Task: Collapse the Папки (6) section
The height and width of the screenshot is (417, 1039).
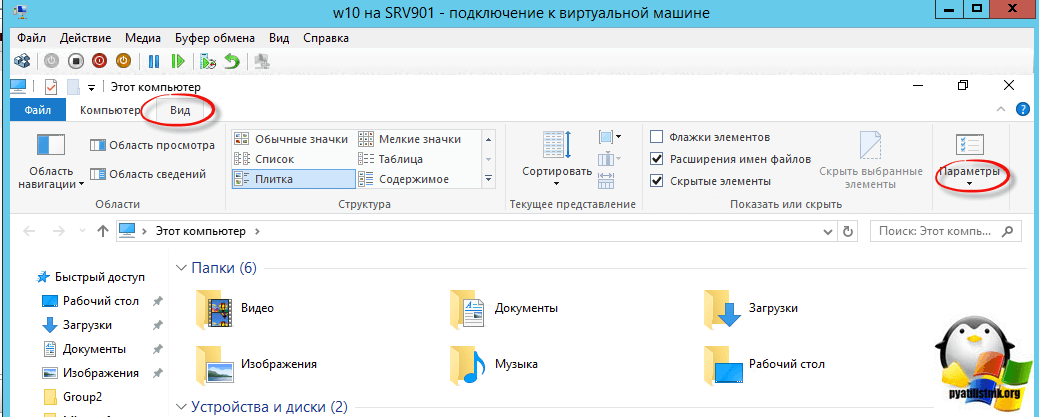Action: tap(181, 268)
